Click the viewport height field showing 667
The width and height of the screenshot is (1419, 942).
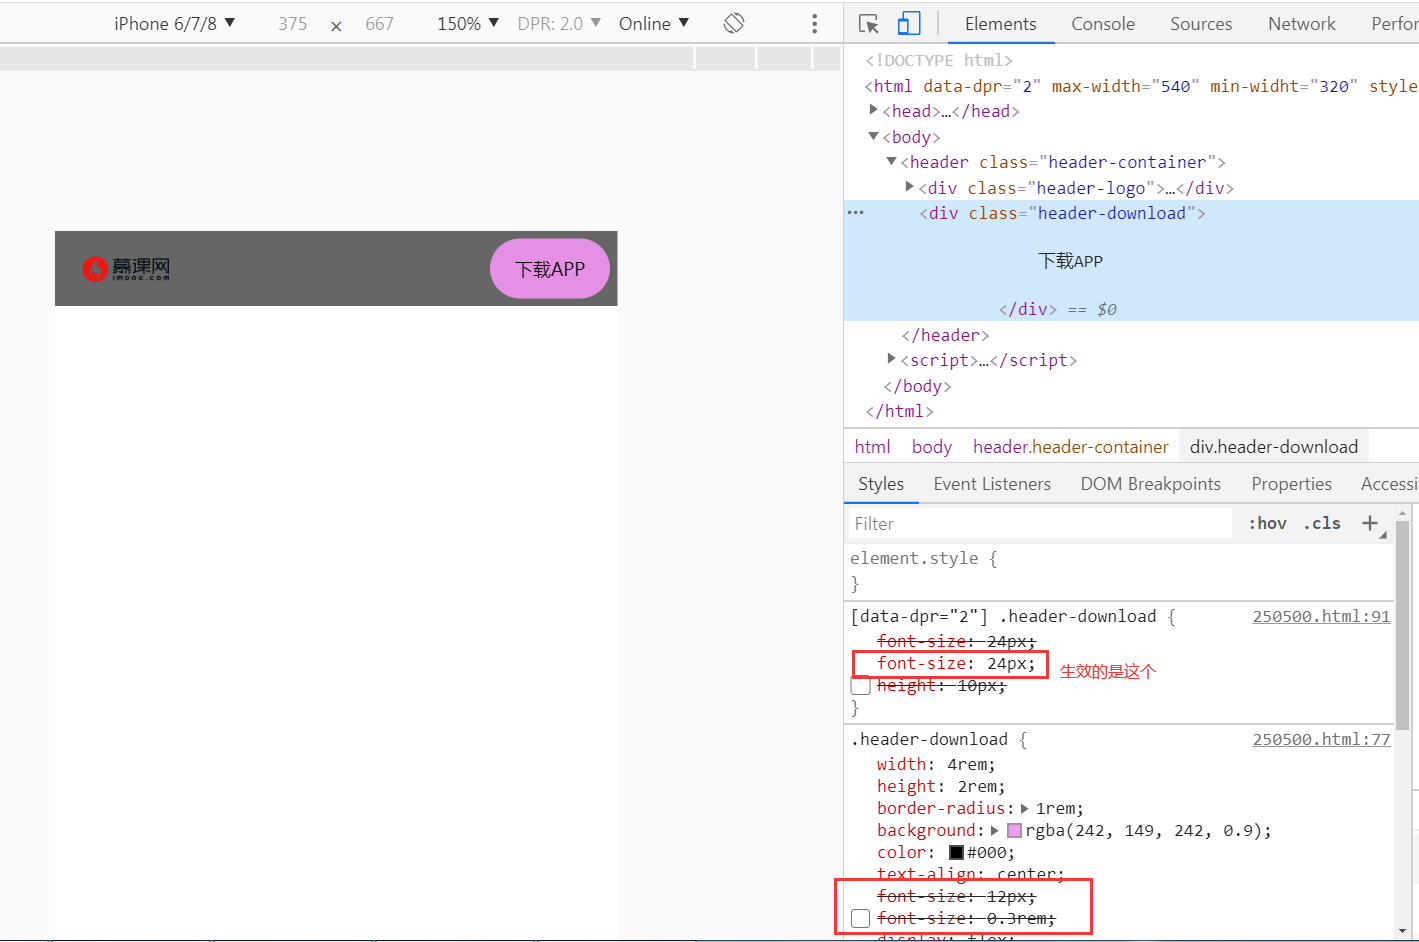click(x=379, y=23)
